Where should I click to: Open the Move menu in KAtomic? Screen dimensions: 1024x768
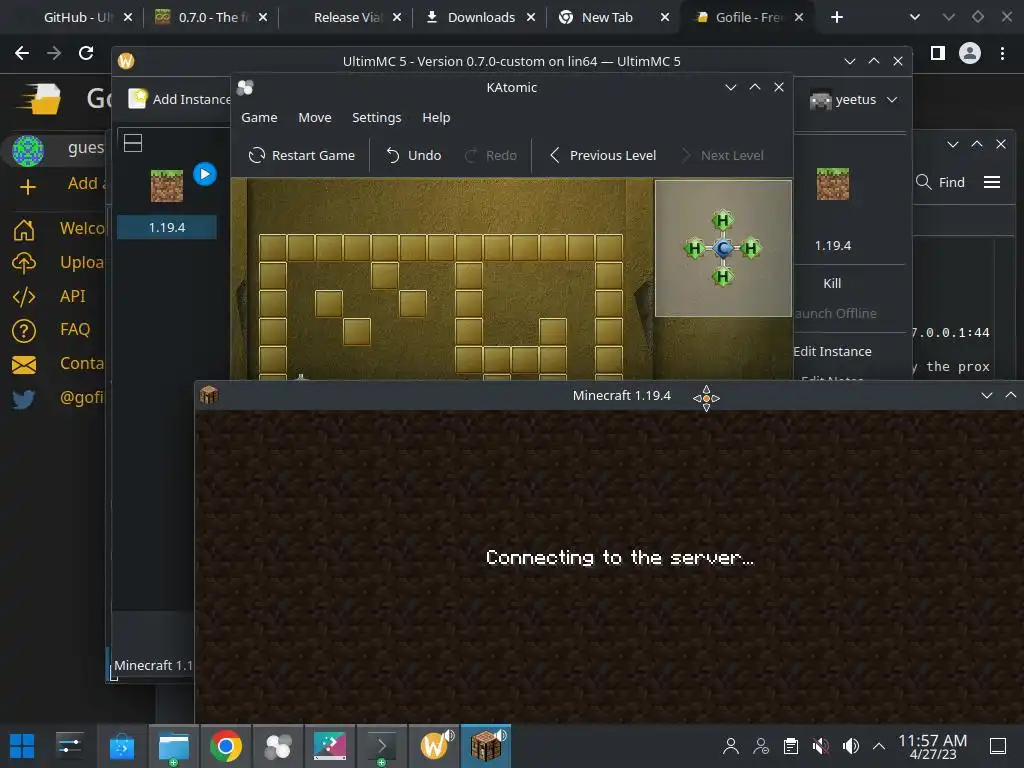pyautogui.click(x=315, y=118)
